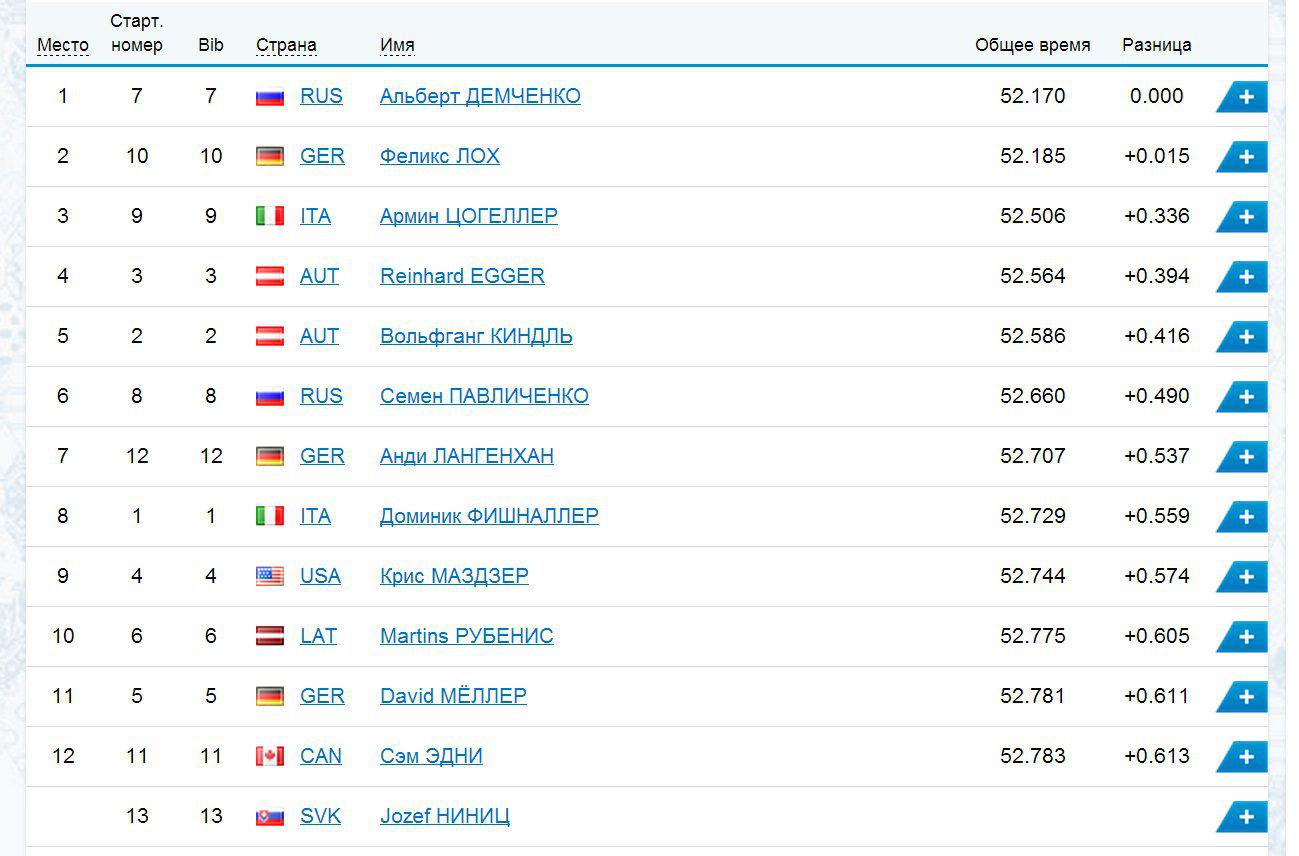Click the Russian flag beside Альберт ДЕМЧЕНКО
The image size is (1299, 856).
pyautogui.click(x=270, y=97)
